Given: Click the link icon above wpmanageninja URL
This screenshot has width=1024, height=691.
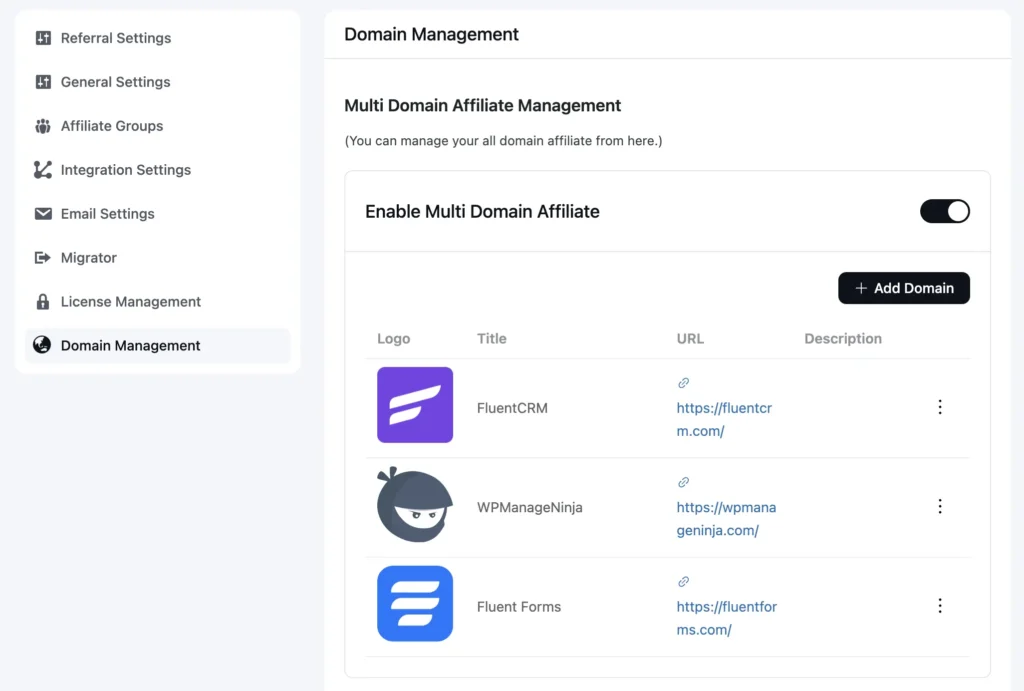Looking at the screenshot, I should pos(683,482).
